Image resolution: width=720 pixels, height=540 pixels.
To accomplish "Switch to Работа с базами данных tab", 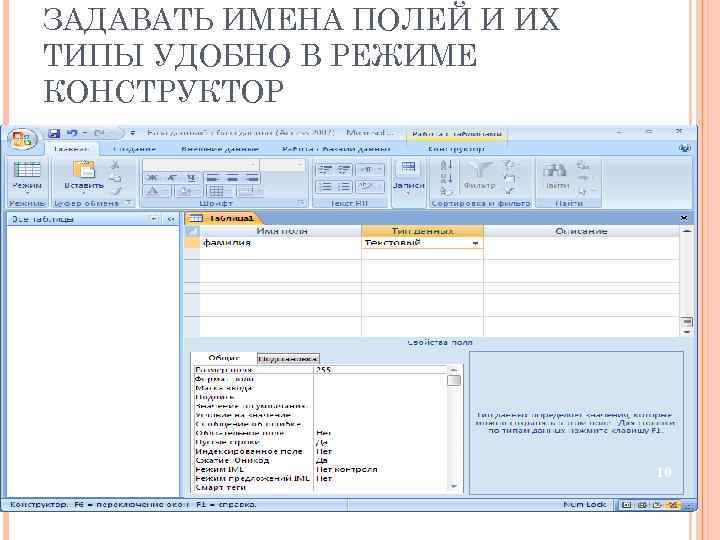I will tap(336, 149).
